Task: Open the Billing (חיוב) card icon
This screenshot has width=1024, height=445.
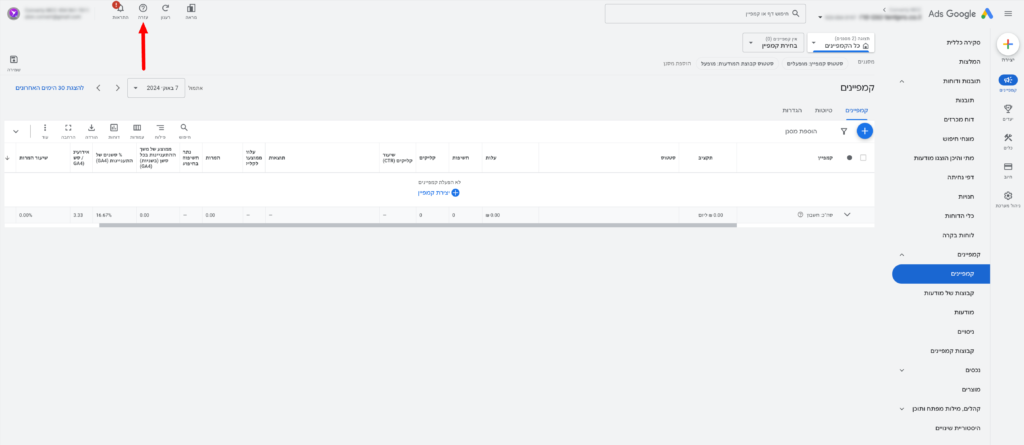Action: (1008, 167)
